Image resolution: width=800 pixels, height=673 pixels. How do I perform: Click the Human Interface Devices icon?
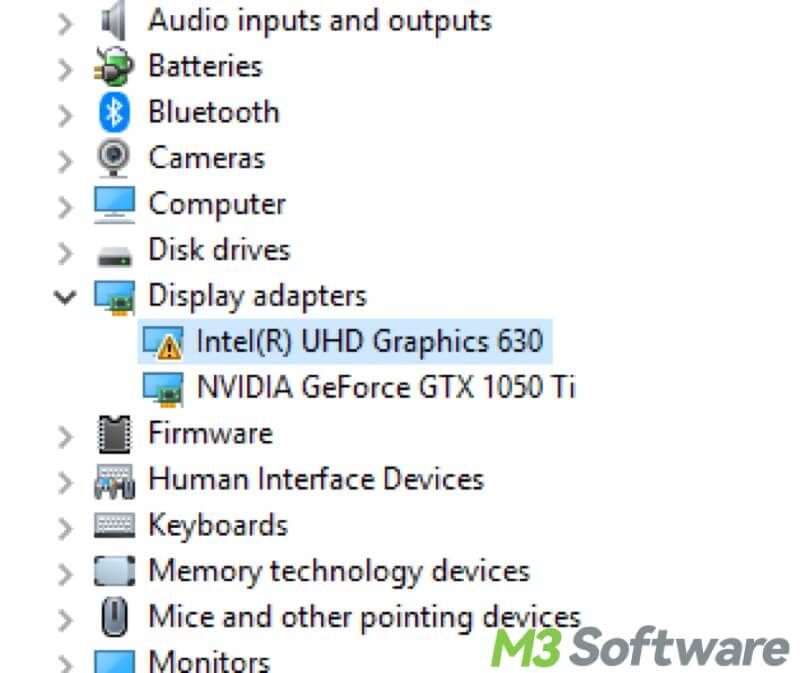pyautogui.click(x=114, y=481)
